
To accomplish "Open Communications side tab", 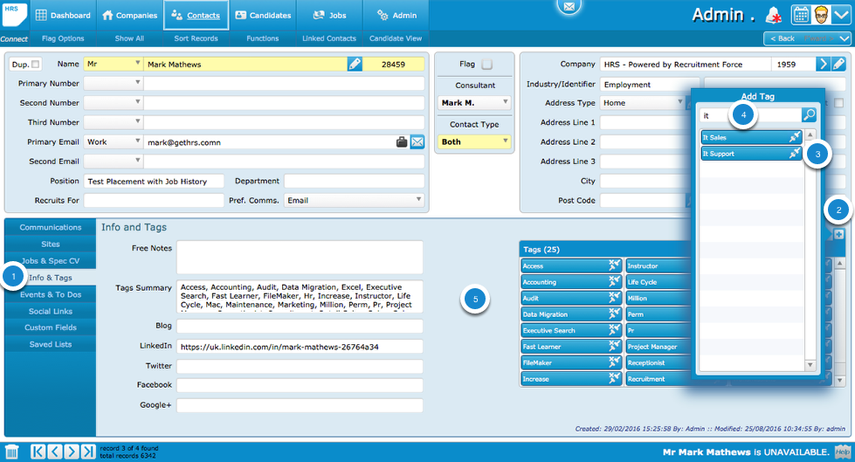I will [50, 227].
